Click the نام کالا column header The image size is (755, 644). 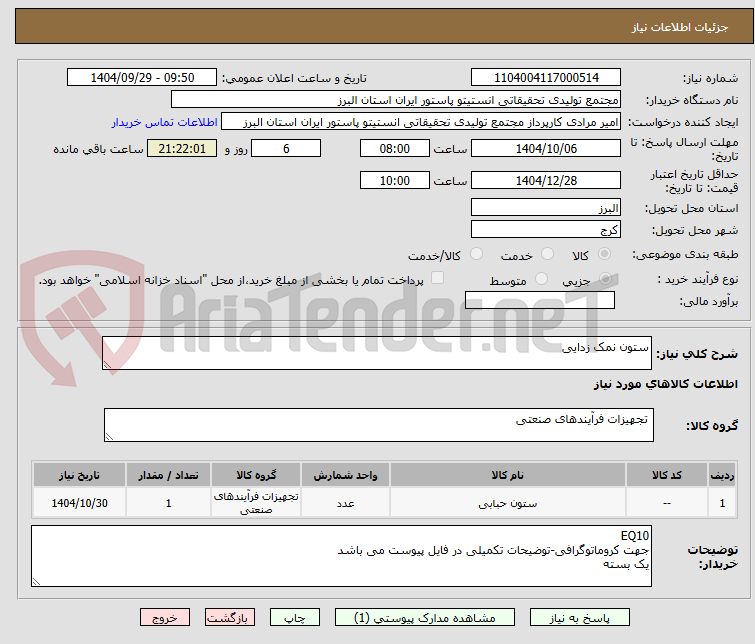(508, 475)
